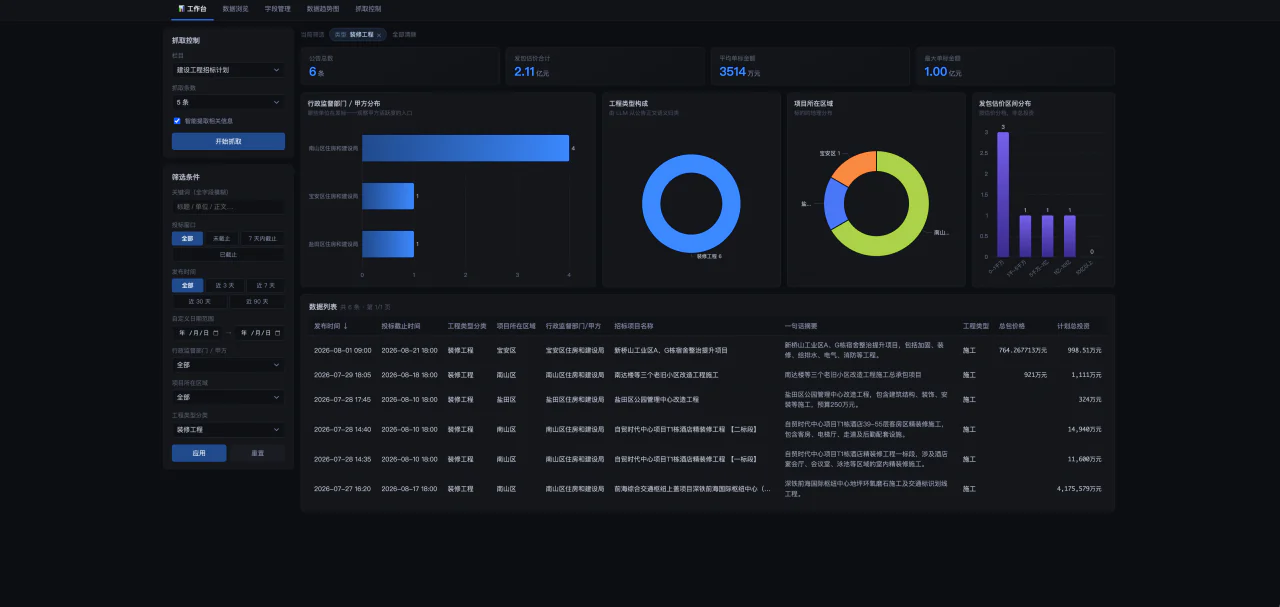Remove the 装修工程 filter chip via its x
Screen dimensions: 1280x607
point(379,35)
